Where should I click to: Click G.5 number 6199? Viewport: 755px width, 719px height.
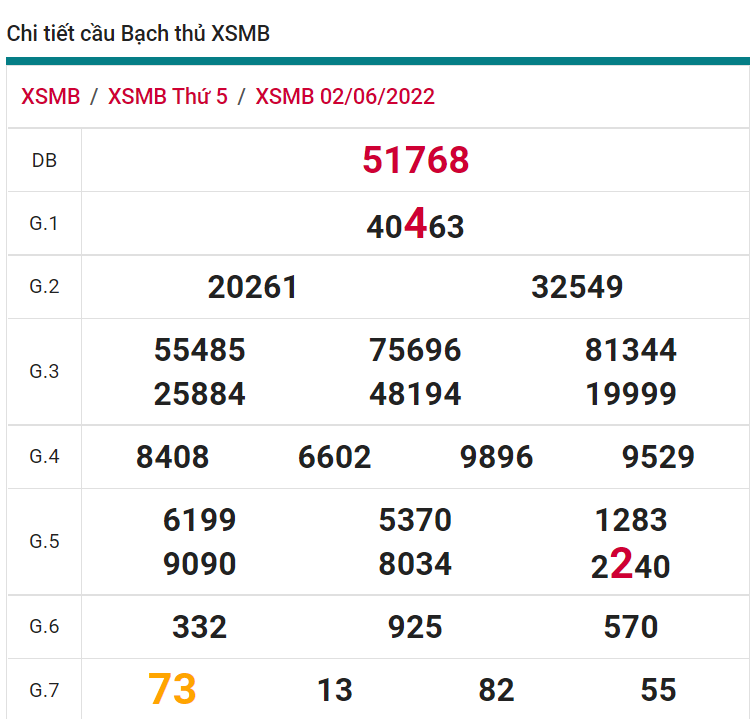tap(200, 520)
